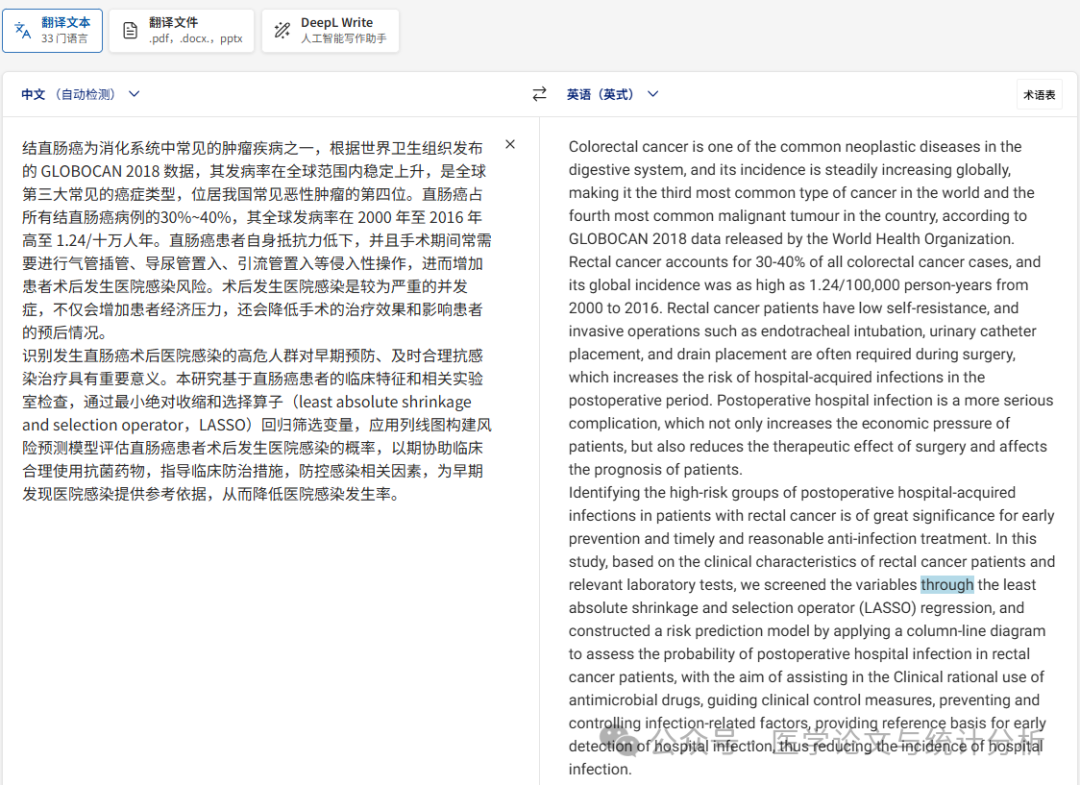The width and height of the screenshot is (1080, 785).
Task: Switch to the DeepL Write tab
Action: point(330,30)
